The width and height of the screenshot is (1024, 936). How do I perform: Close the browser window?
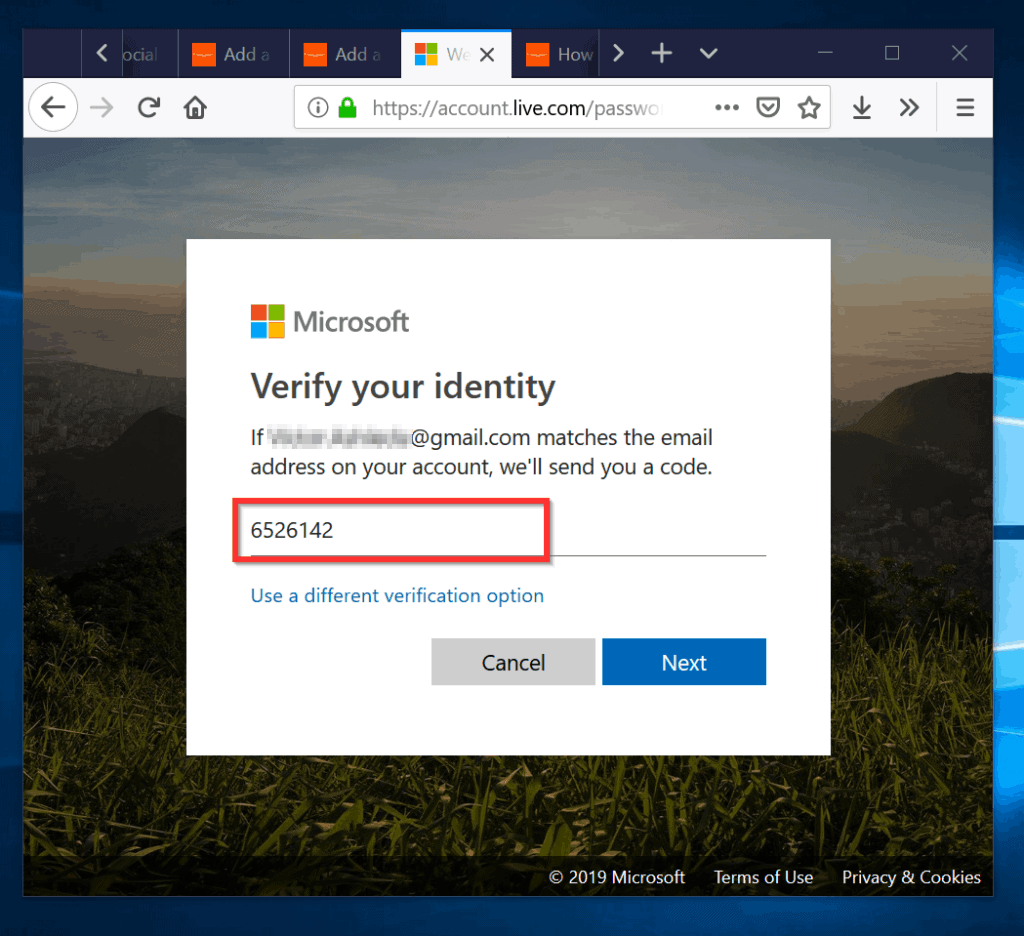(x=959, y=53)
